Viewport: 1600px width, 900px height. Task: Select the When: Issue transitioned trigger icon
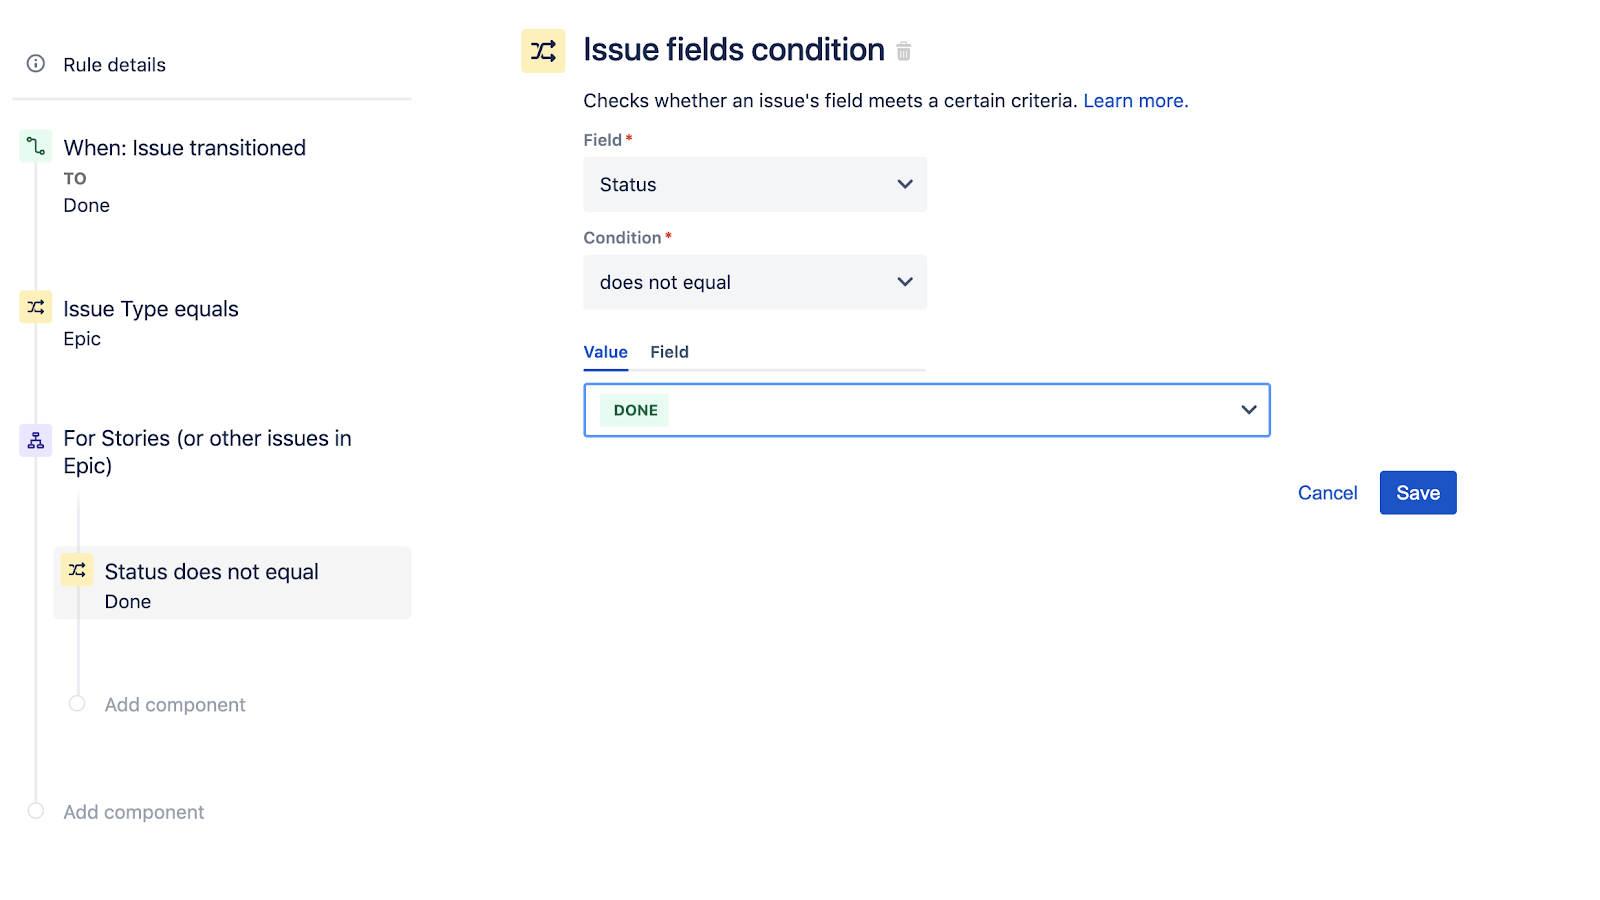[x=35, y=146]
